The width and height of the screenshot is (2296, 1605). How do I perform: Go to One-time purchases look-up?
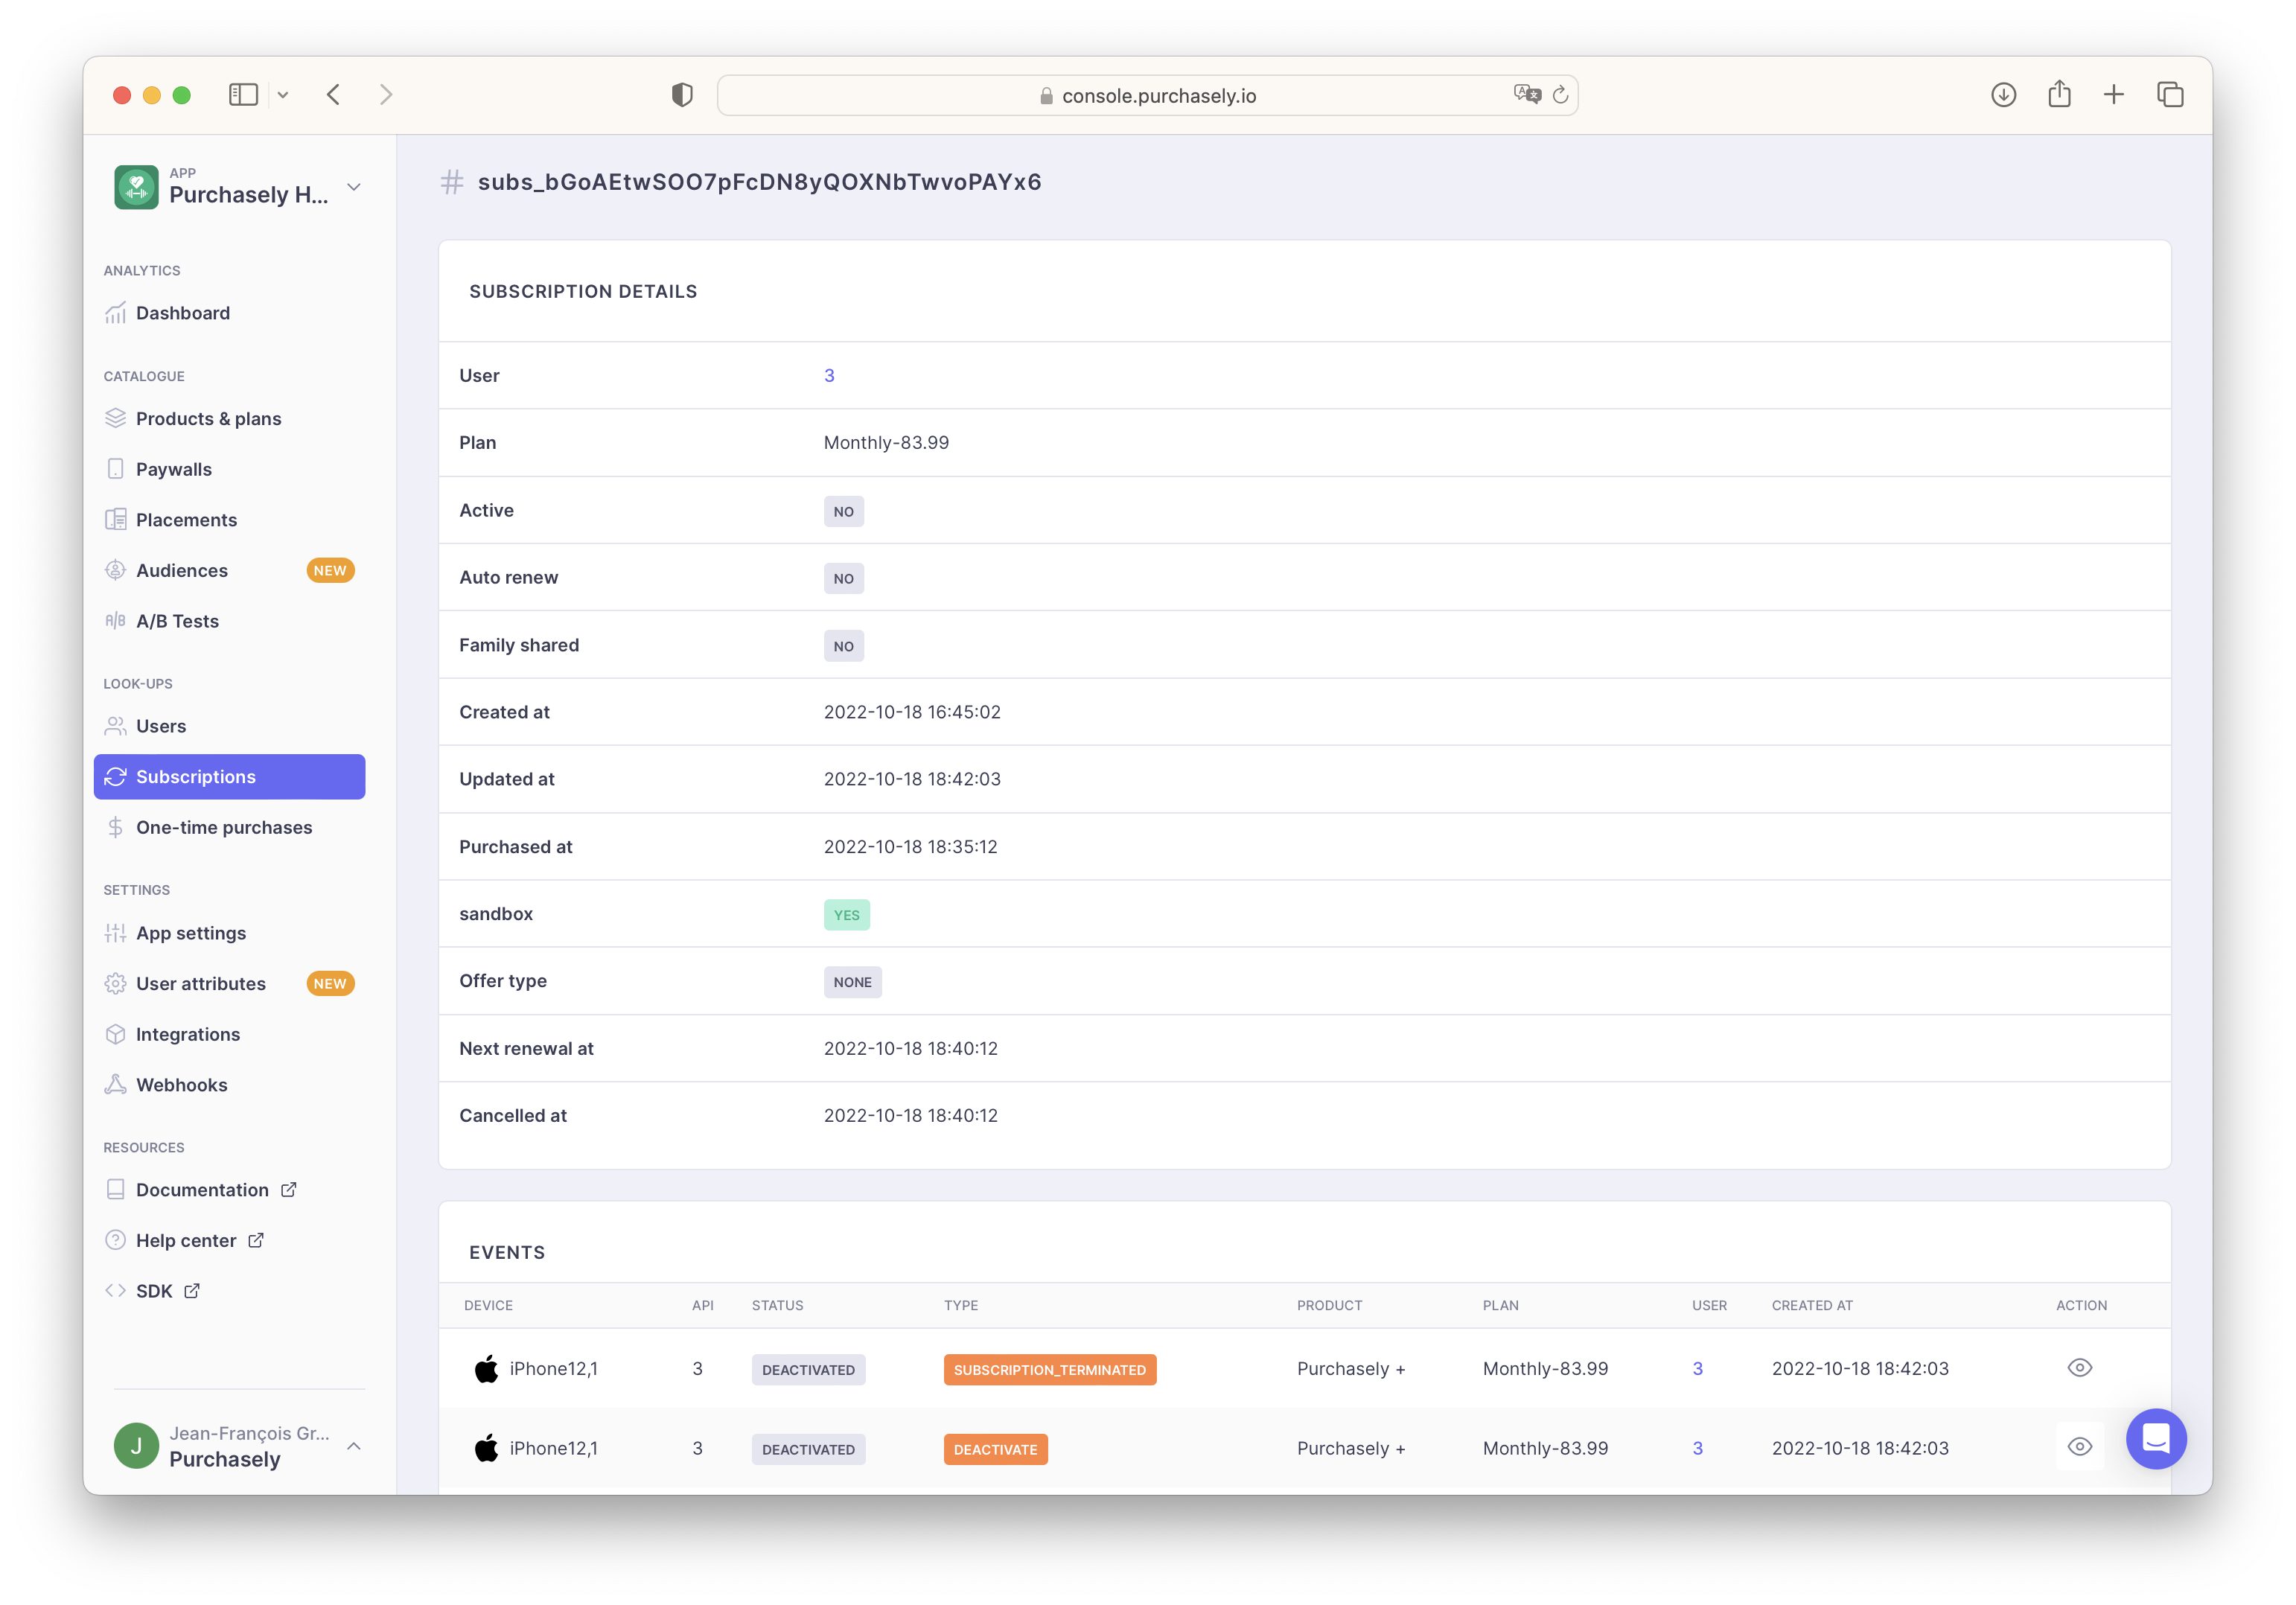[224, 827]
